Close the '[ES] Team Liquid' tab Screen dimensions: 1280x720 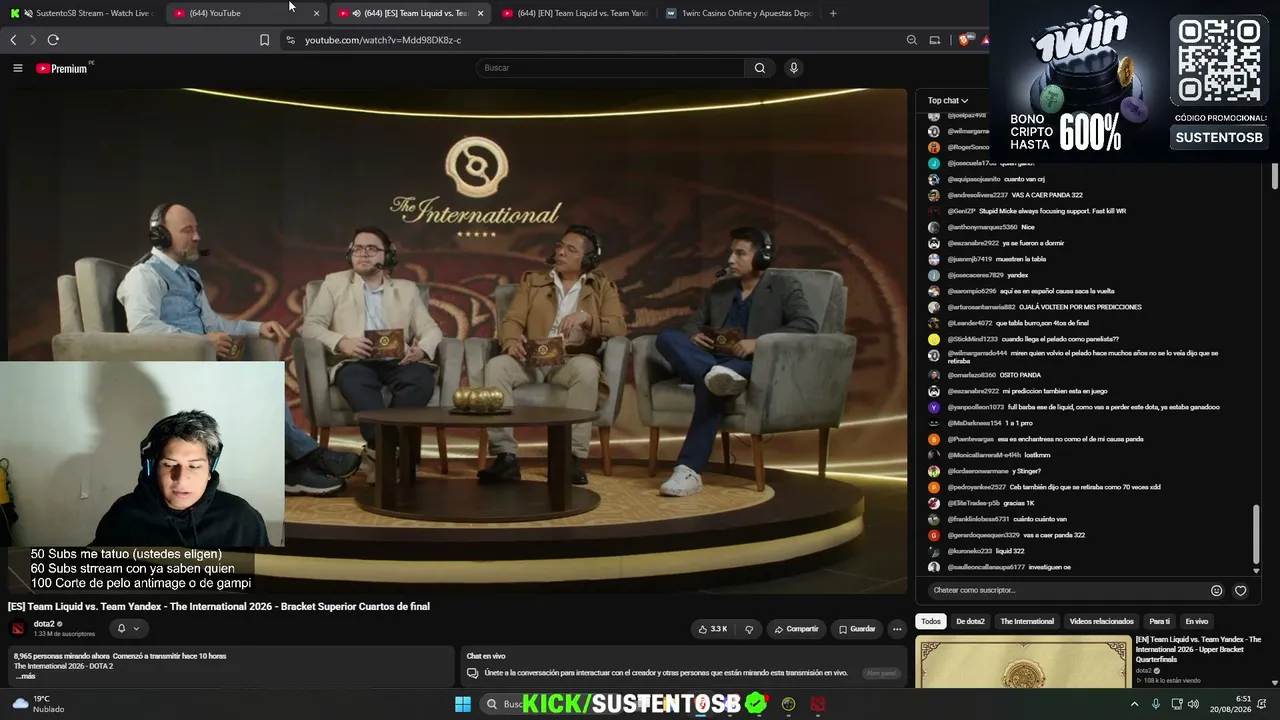480,13
